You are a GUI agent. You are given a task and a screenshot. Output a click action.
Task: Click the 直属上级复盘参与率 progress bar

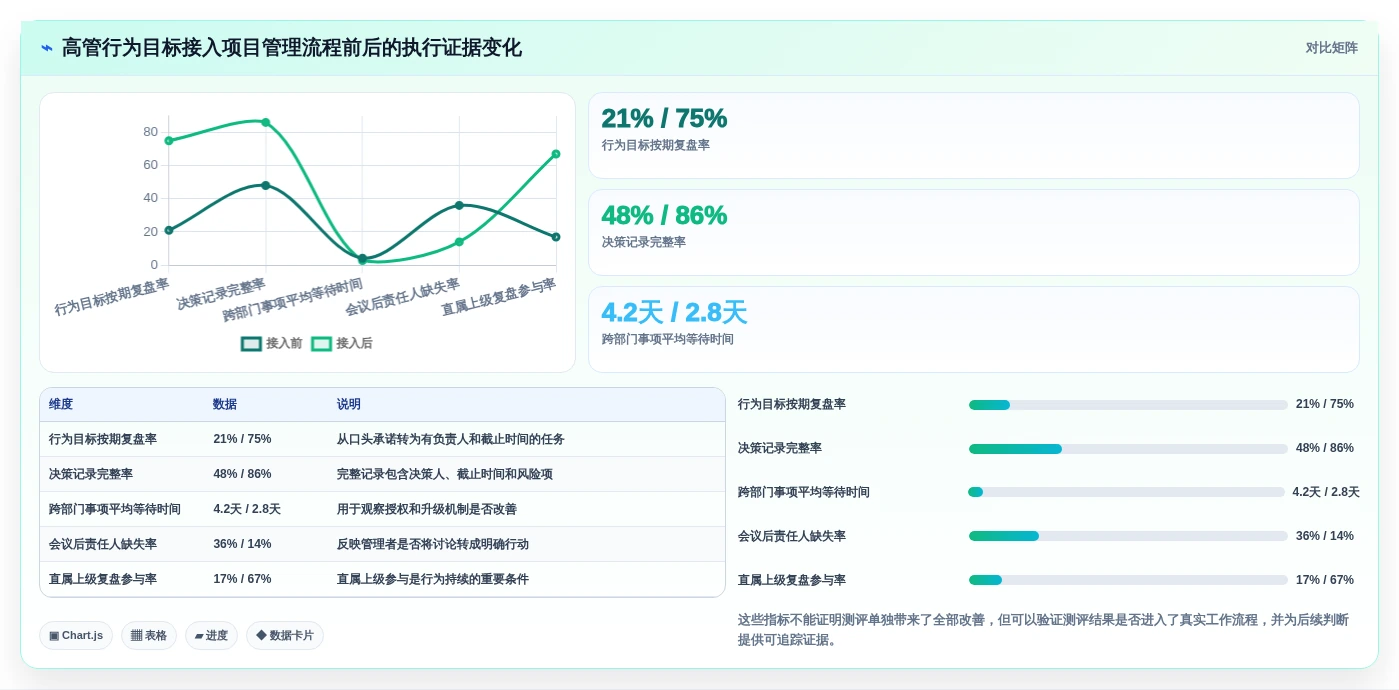1128,580
